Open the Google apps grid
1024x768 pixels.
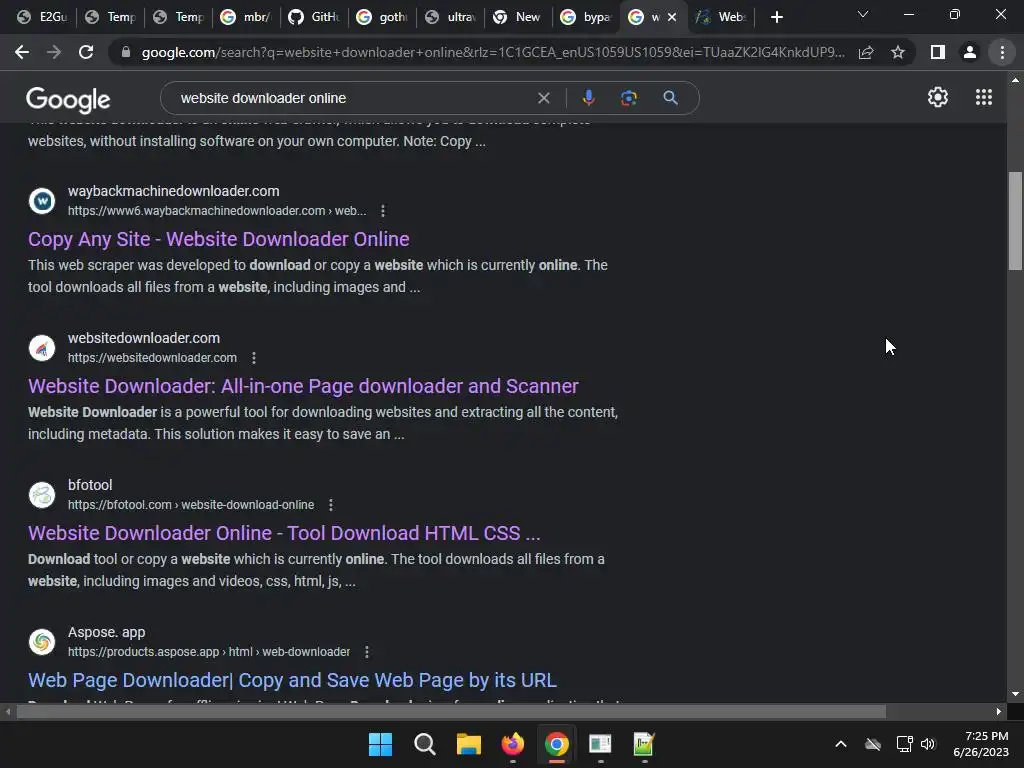[x=984, y=97]
